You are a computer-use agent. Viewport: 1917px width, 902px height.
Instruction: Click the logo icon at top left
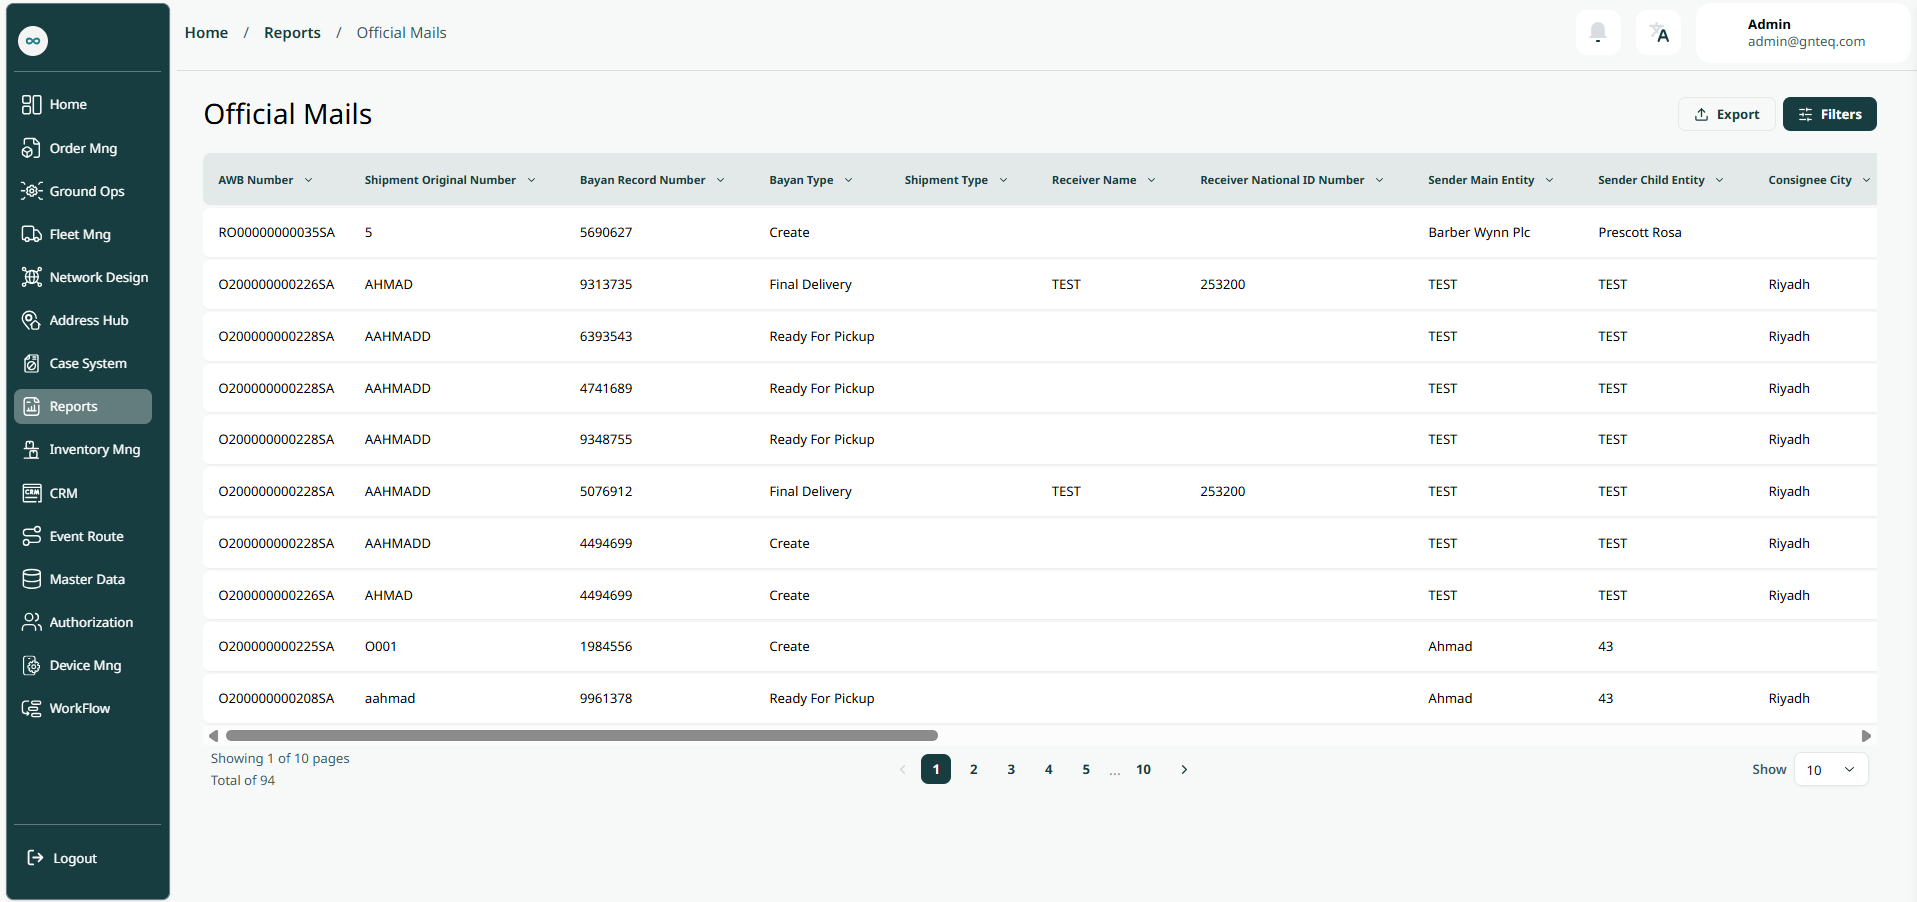tap(33, 41)
